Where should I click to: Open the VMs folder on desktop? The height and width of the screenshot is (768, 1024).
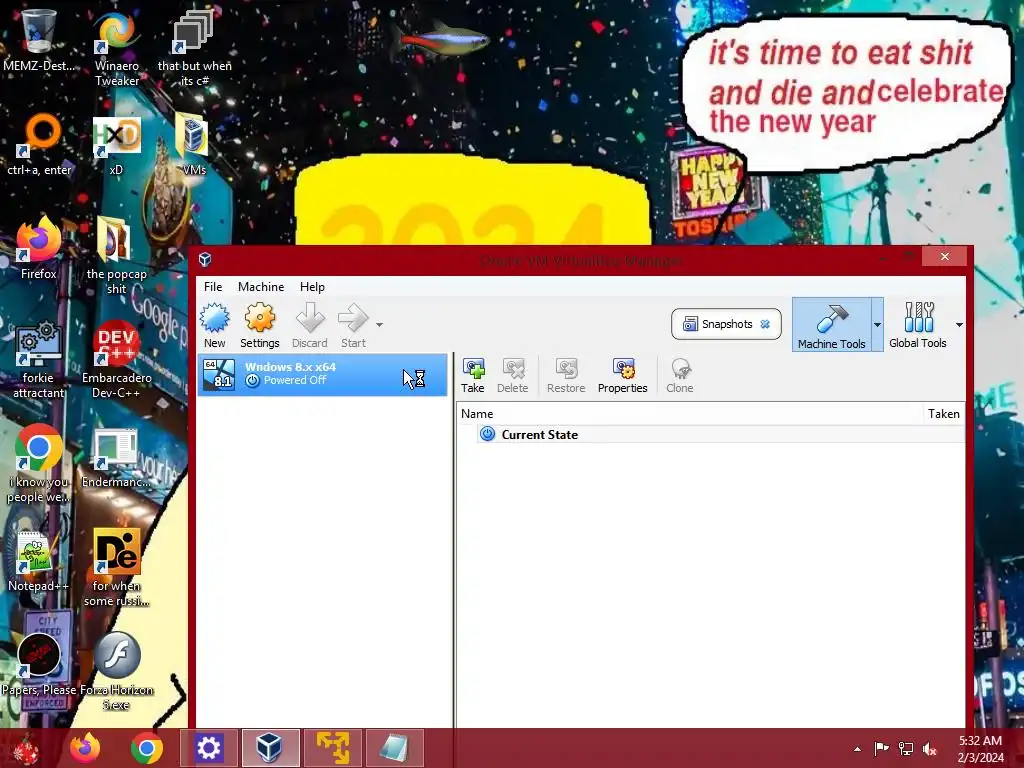[193, 145]
